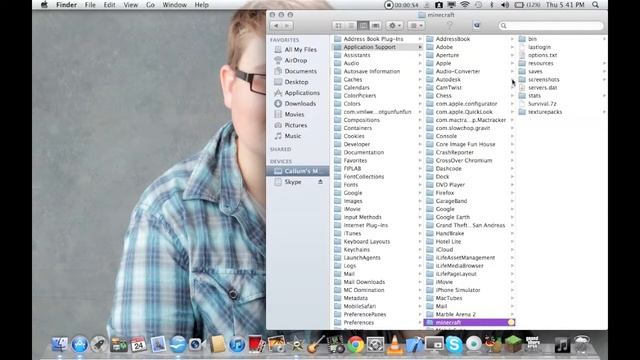Select the Application Support folder

tap(377, 47)
